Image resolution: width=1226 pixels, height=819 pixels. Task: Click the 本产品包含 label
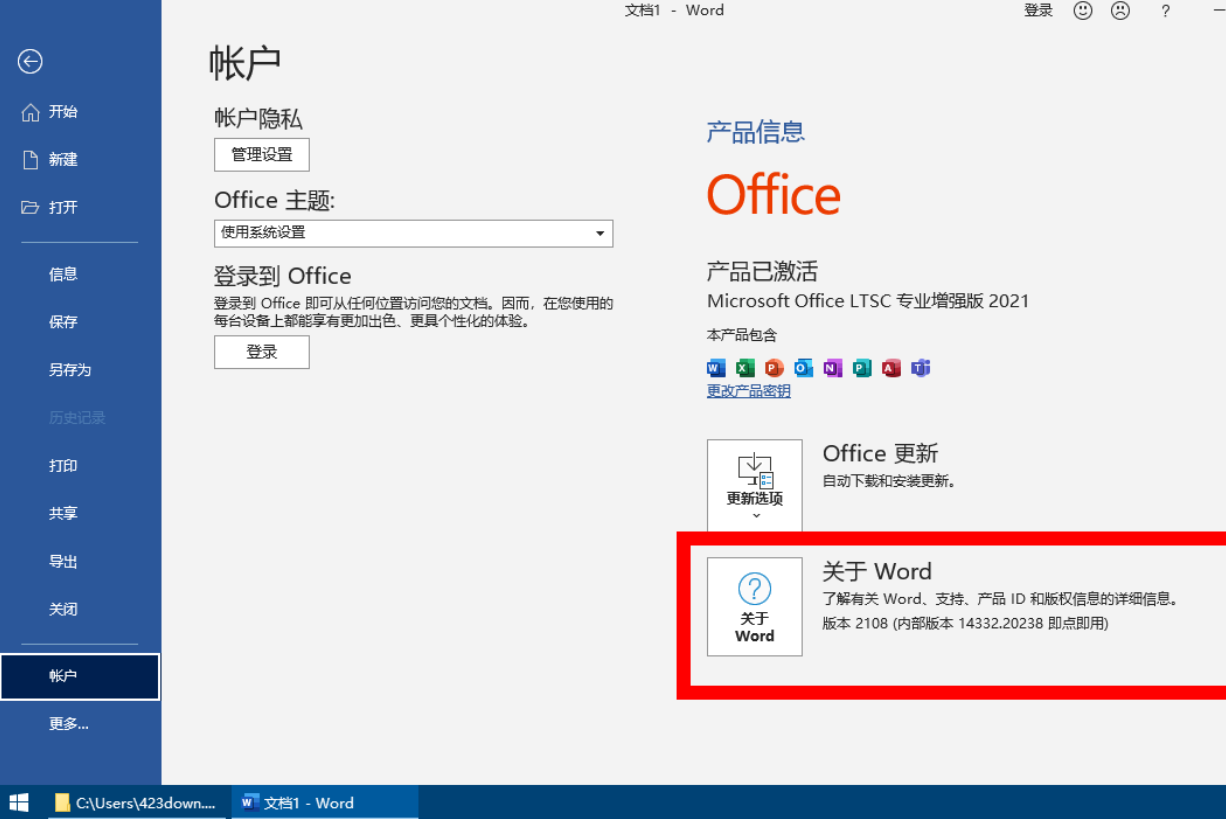742,335
